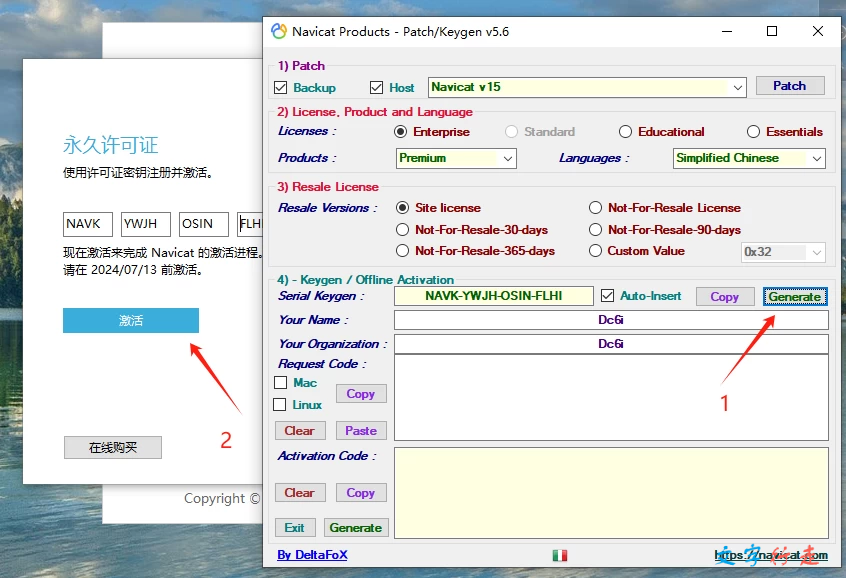
Task: Click the "3) Resale License" group title
Action: point(328,187)
